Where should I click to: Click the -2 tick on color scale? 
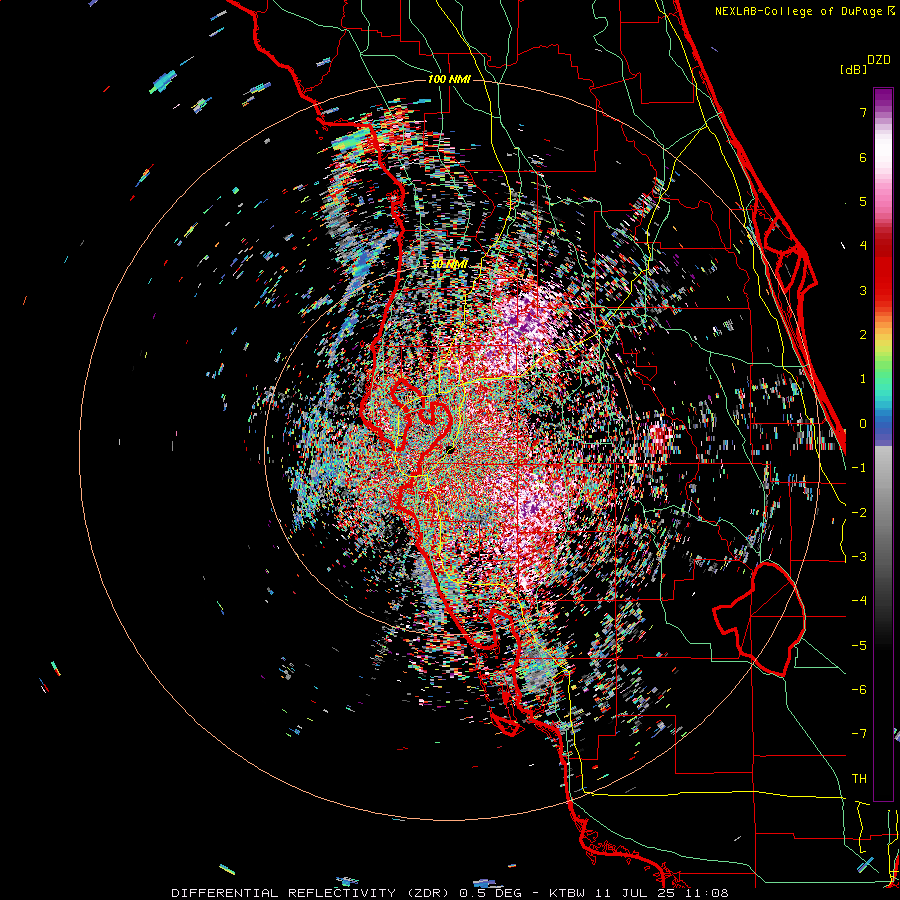859,513
